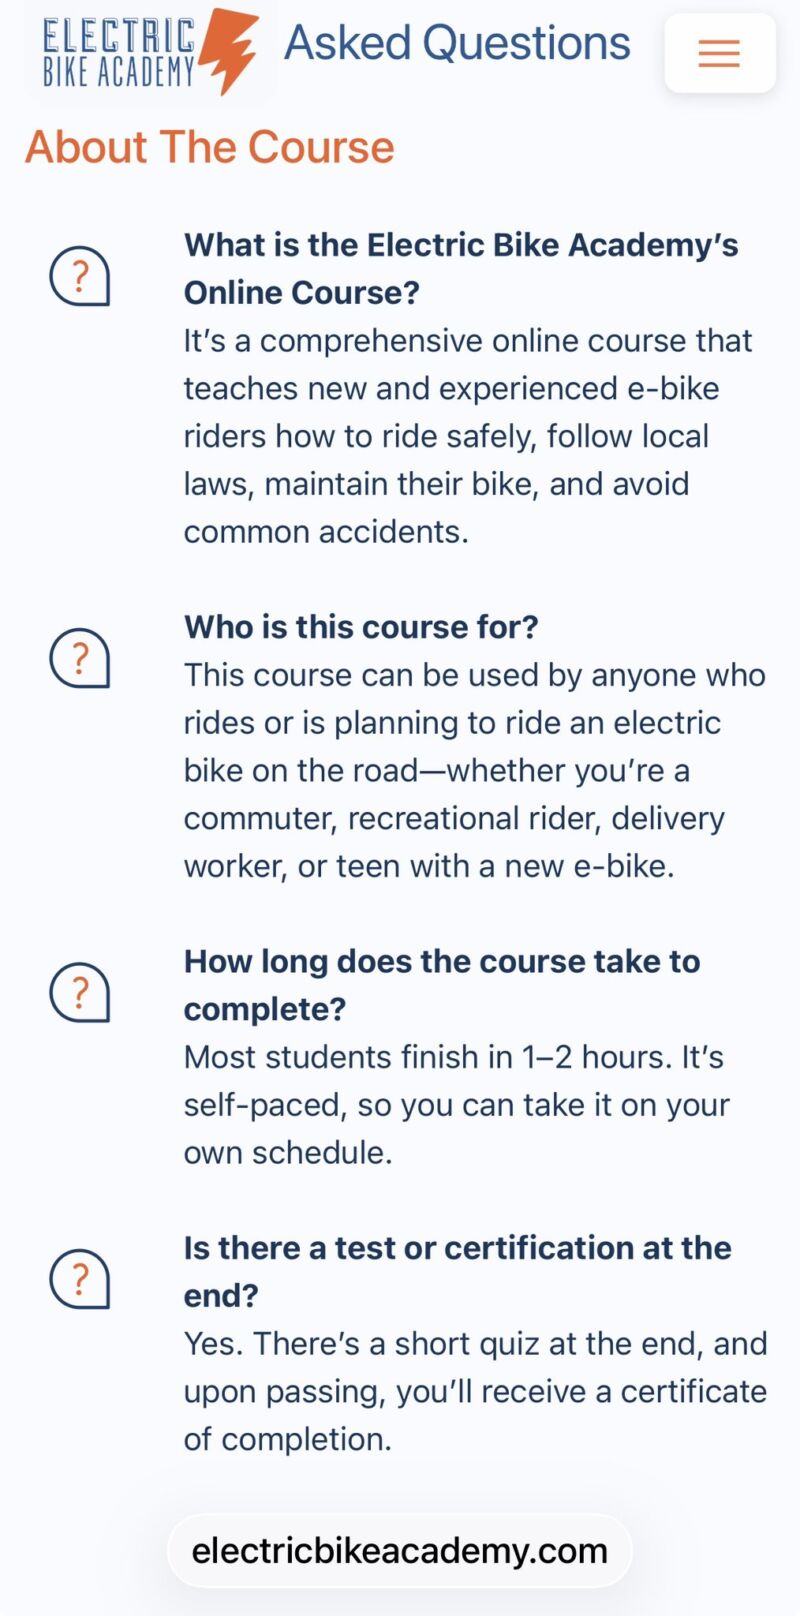Expand 'How long does the course take to complete?'
Screen dimensions: 800x1616
tap(441, 984)
